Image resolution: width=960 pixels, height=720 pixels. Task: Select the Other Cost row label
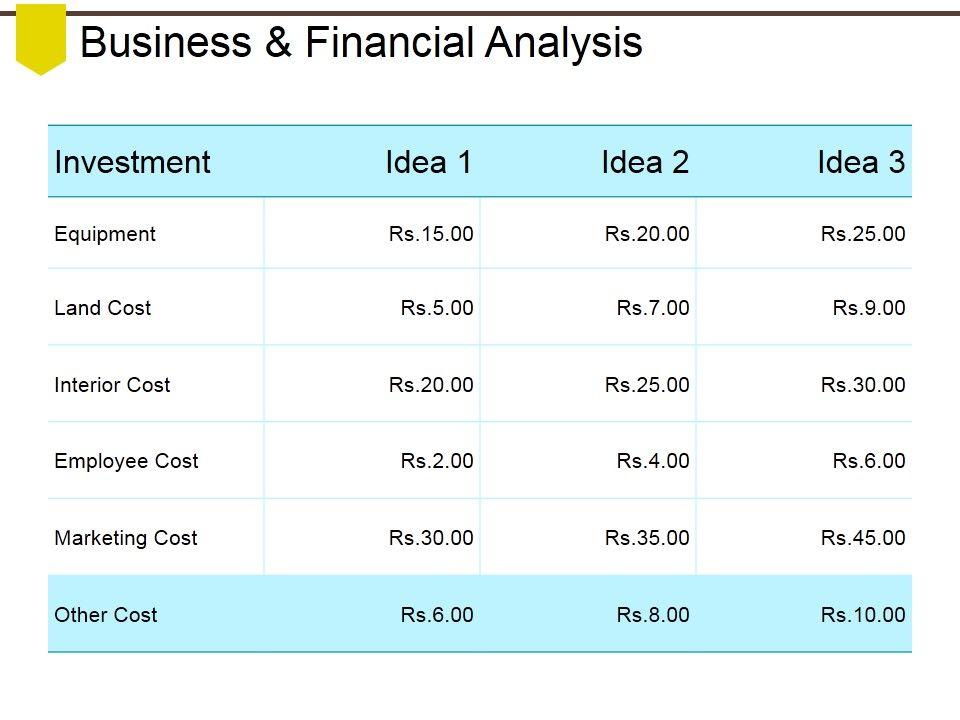click(106, 615)
